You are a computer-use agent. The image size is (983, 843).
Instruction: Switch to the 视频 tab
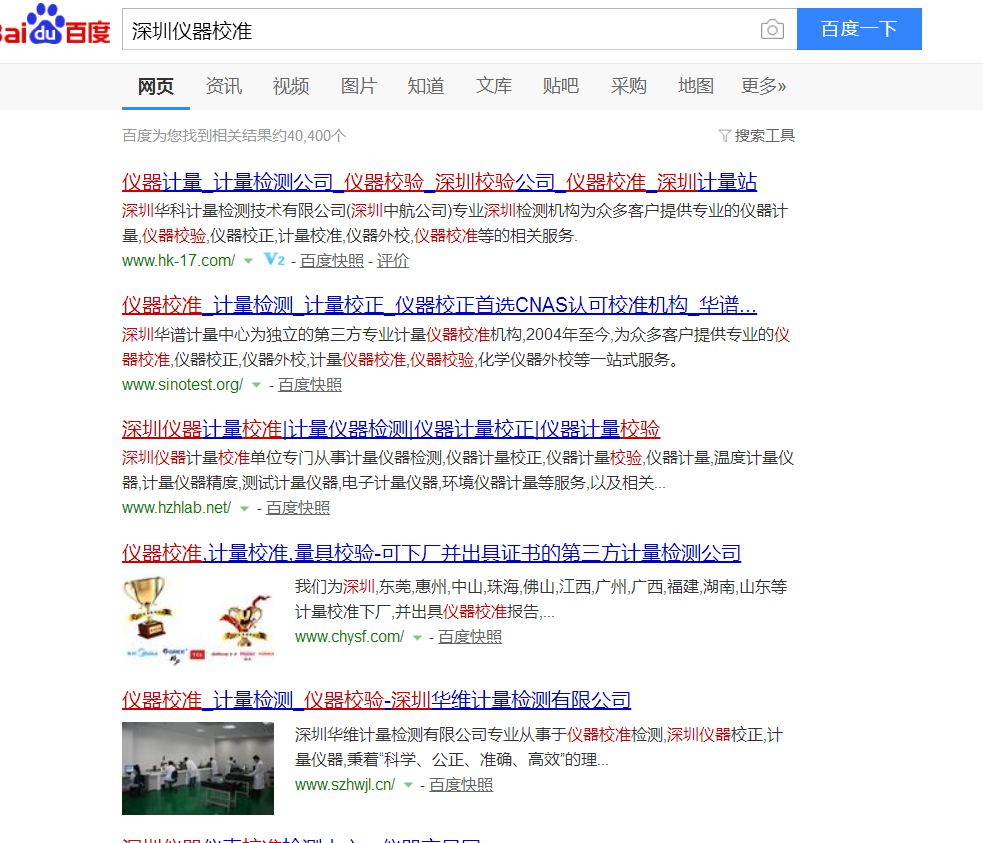coord(291,86)
